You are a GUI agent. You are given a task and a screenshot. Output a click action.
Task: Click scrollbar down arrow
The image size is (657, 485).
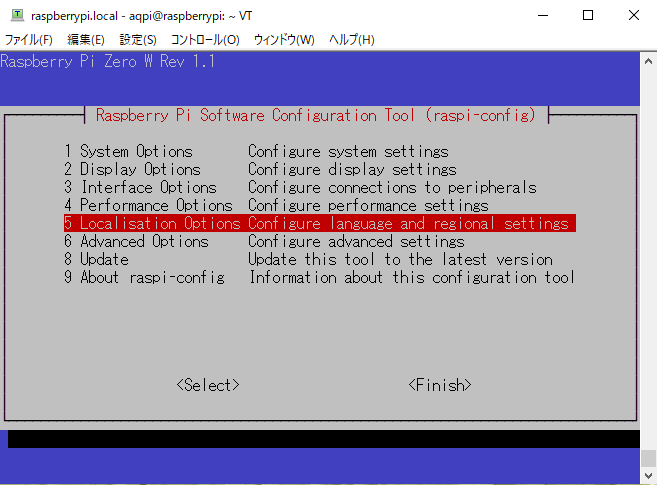648,475
